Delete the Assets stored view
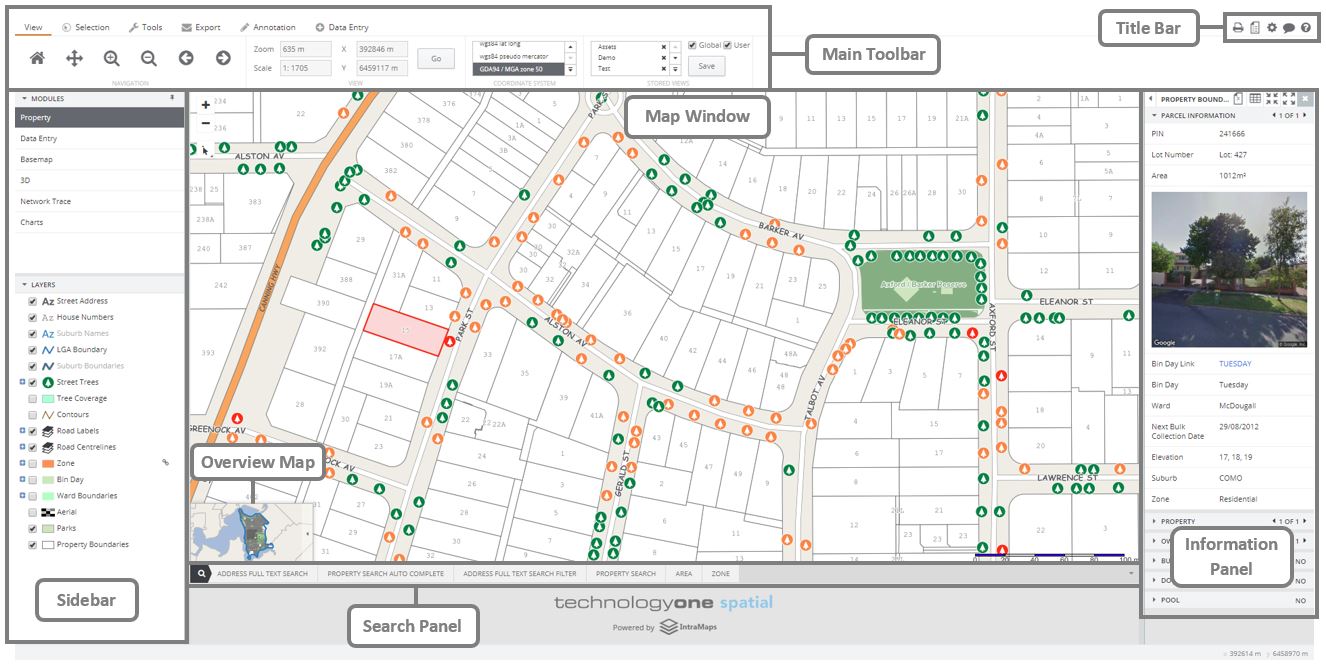The image size is (1326, 668). click(664, 46)
